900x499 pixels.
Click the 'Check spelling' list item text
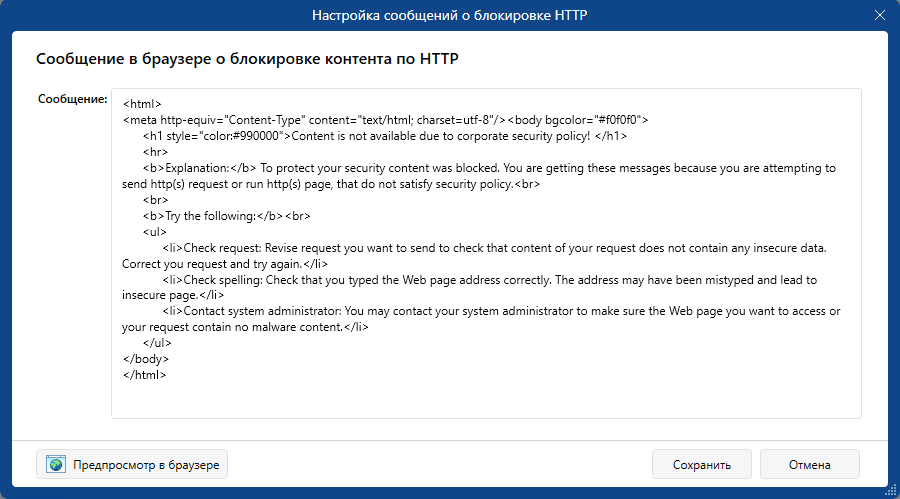469,287
